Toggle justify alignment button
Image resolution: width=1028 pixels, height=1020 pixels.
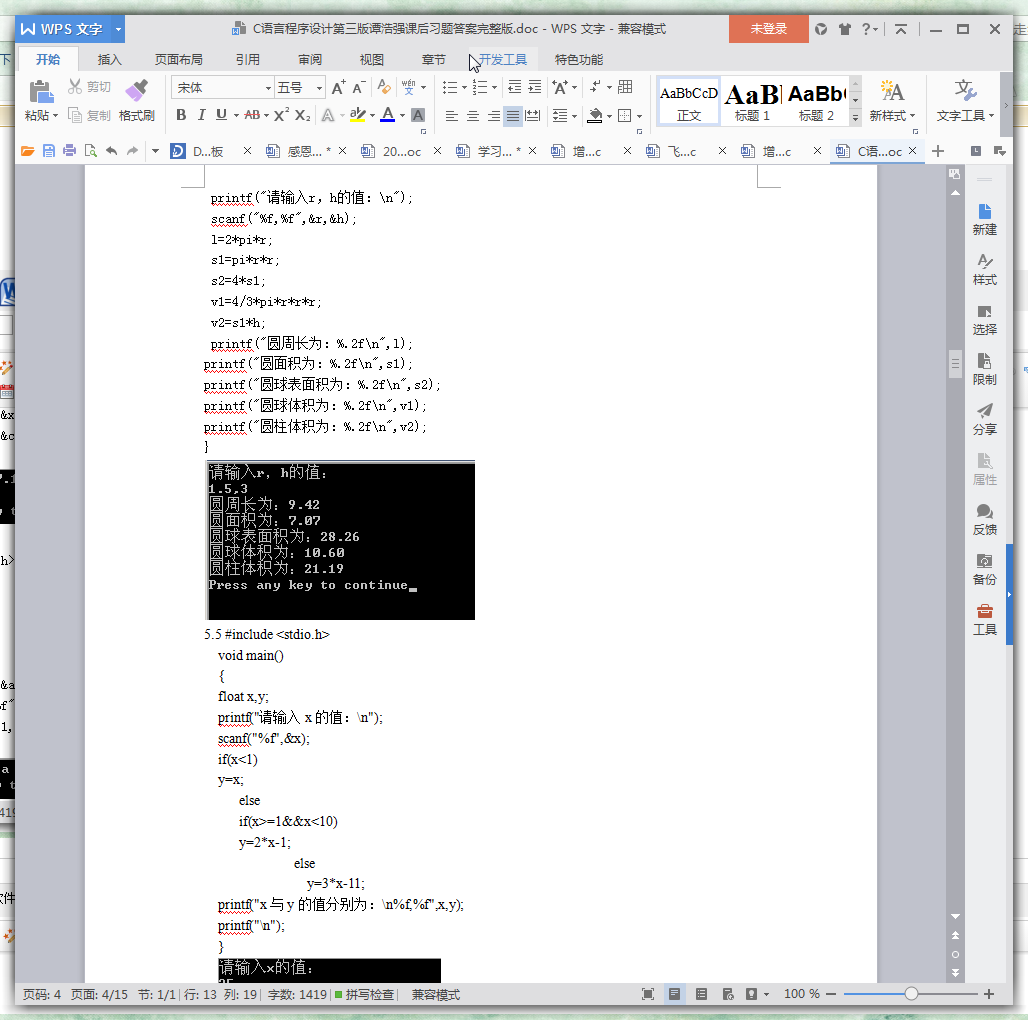pos(513,116)
